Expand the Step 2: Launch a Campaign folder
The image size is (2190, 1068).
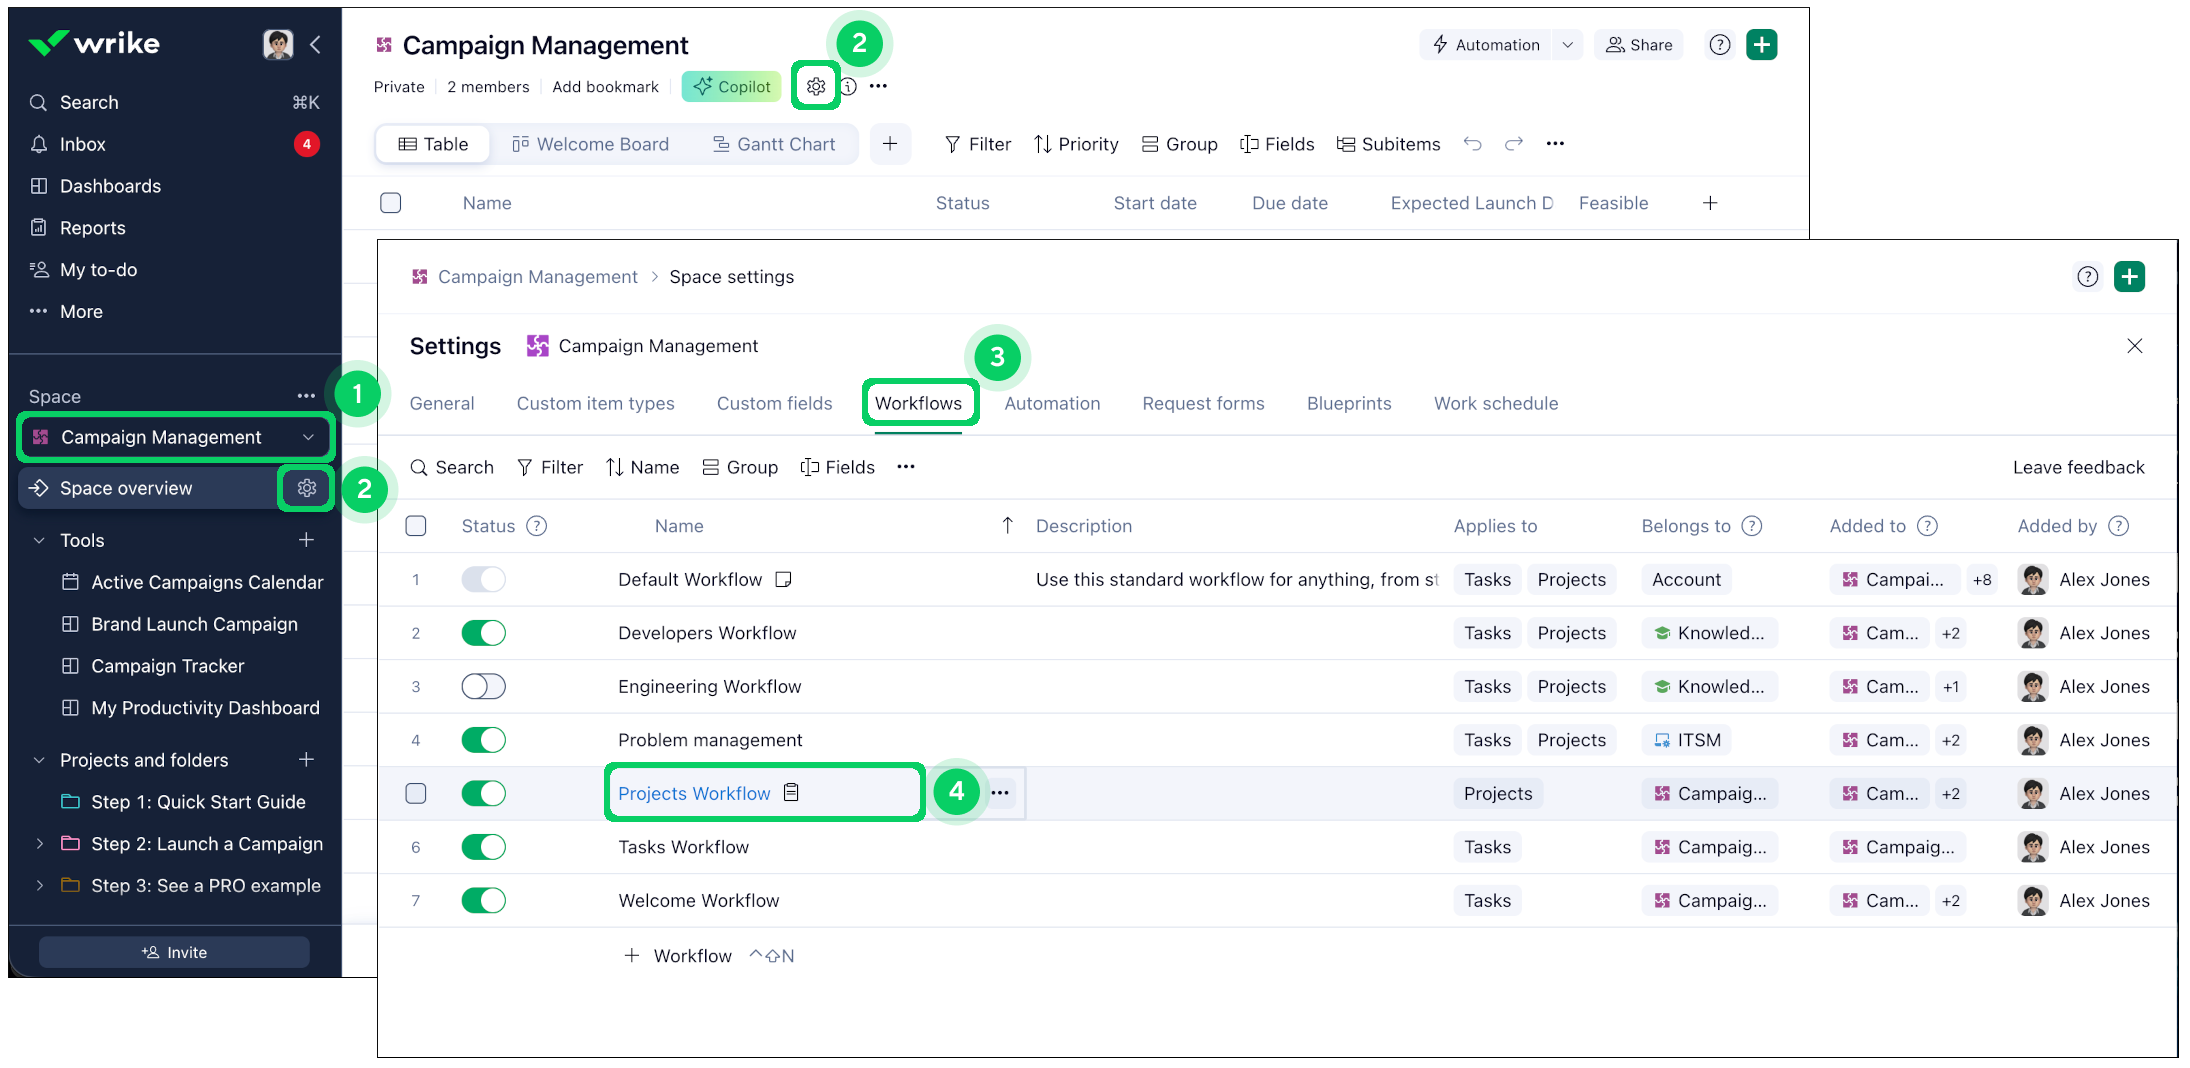(x=39, y=844)
